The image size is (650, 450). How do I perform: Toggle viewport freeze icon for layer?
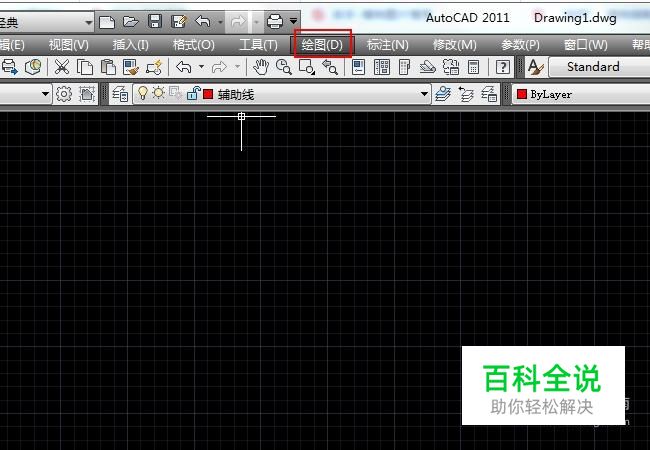pos(175,92)
